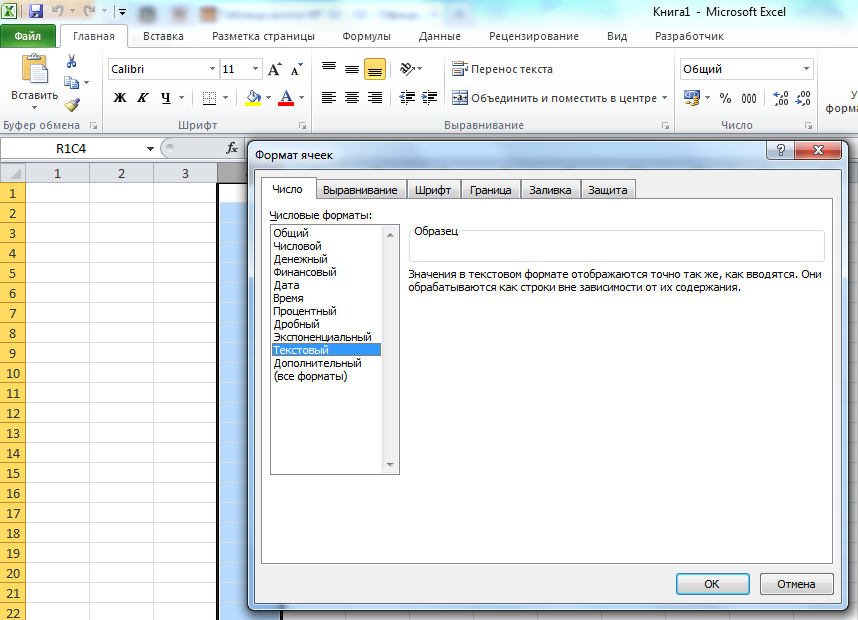858x620 pixels.
Task: Toggle bottom vertical alignment
Action: pyautogui.click(x=375, y=69)
